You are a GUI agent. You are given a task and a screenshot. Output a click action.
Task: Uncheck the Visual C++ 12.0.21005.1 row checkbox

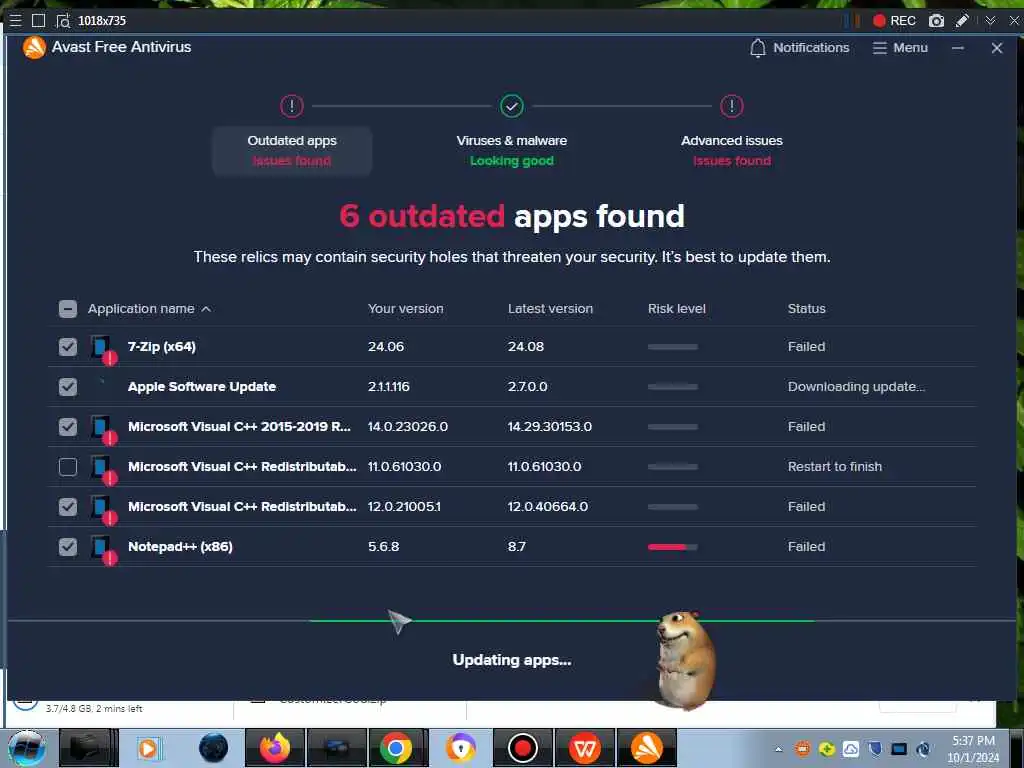pos(68,507)
